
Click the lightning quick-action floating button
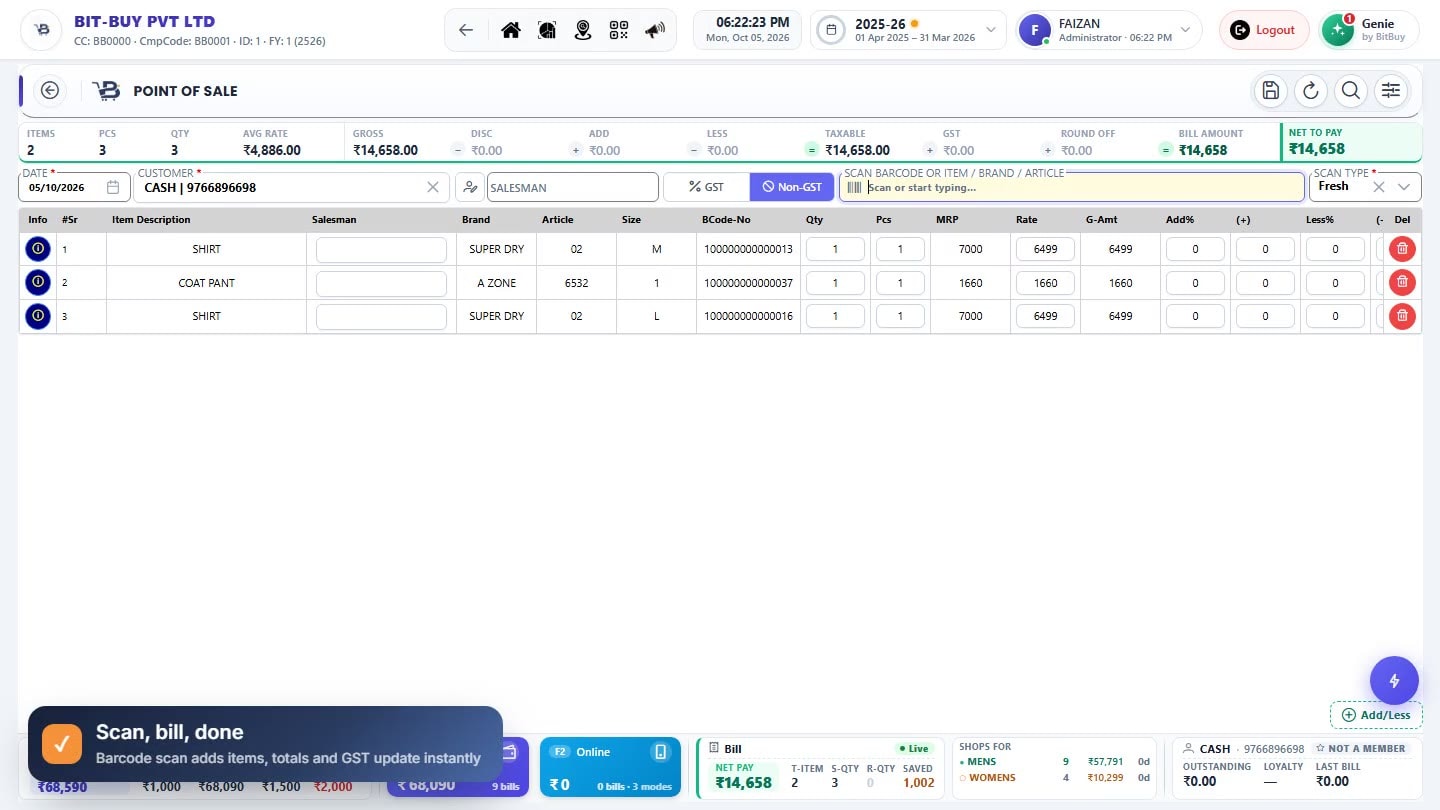(x=1394, y=681)
